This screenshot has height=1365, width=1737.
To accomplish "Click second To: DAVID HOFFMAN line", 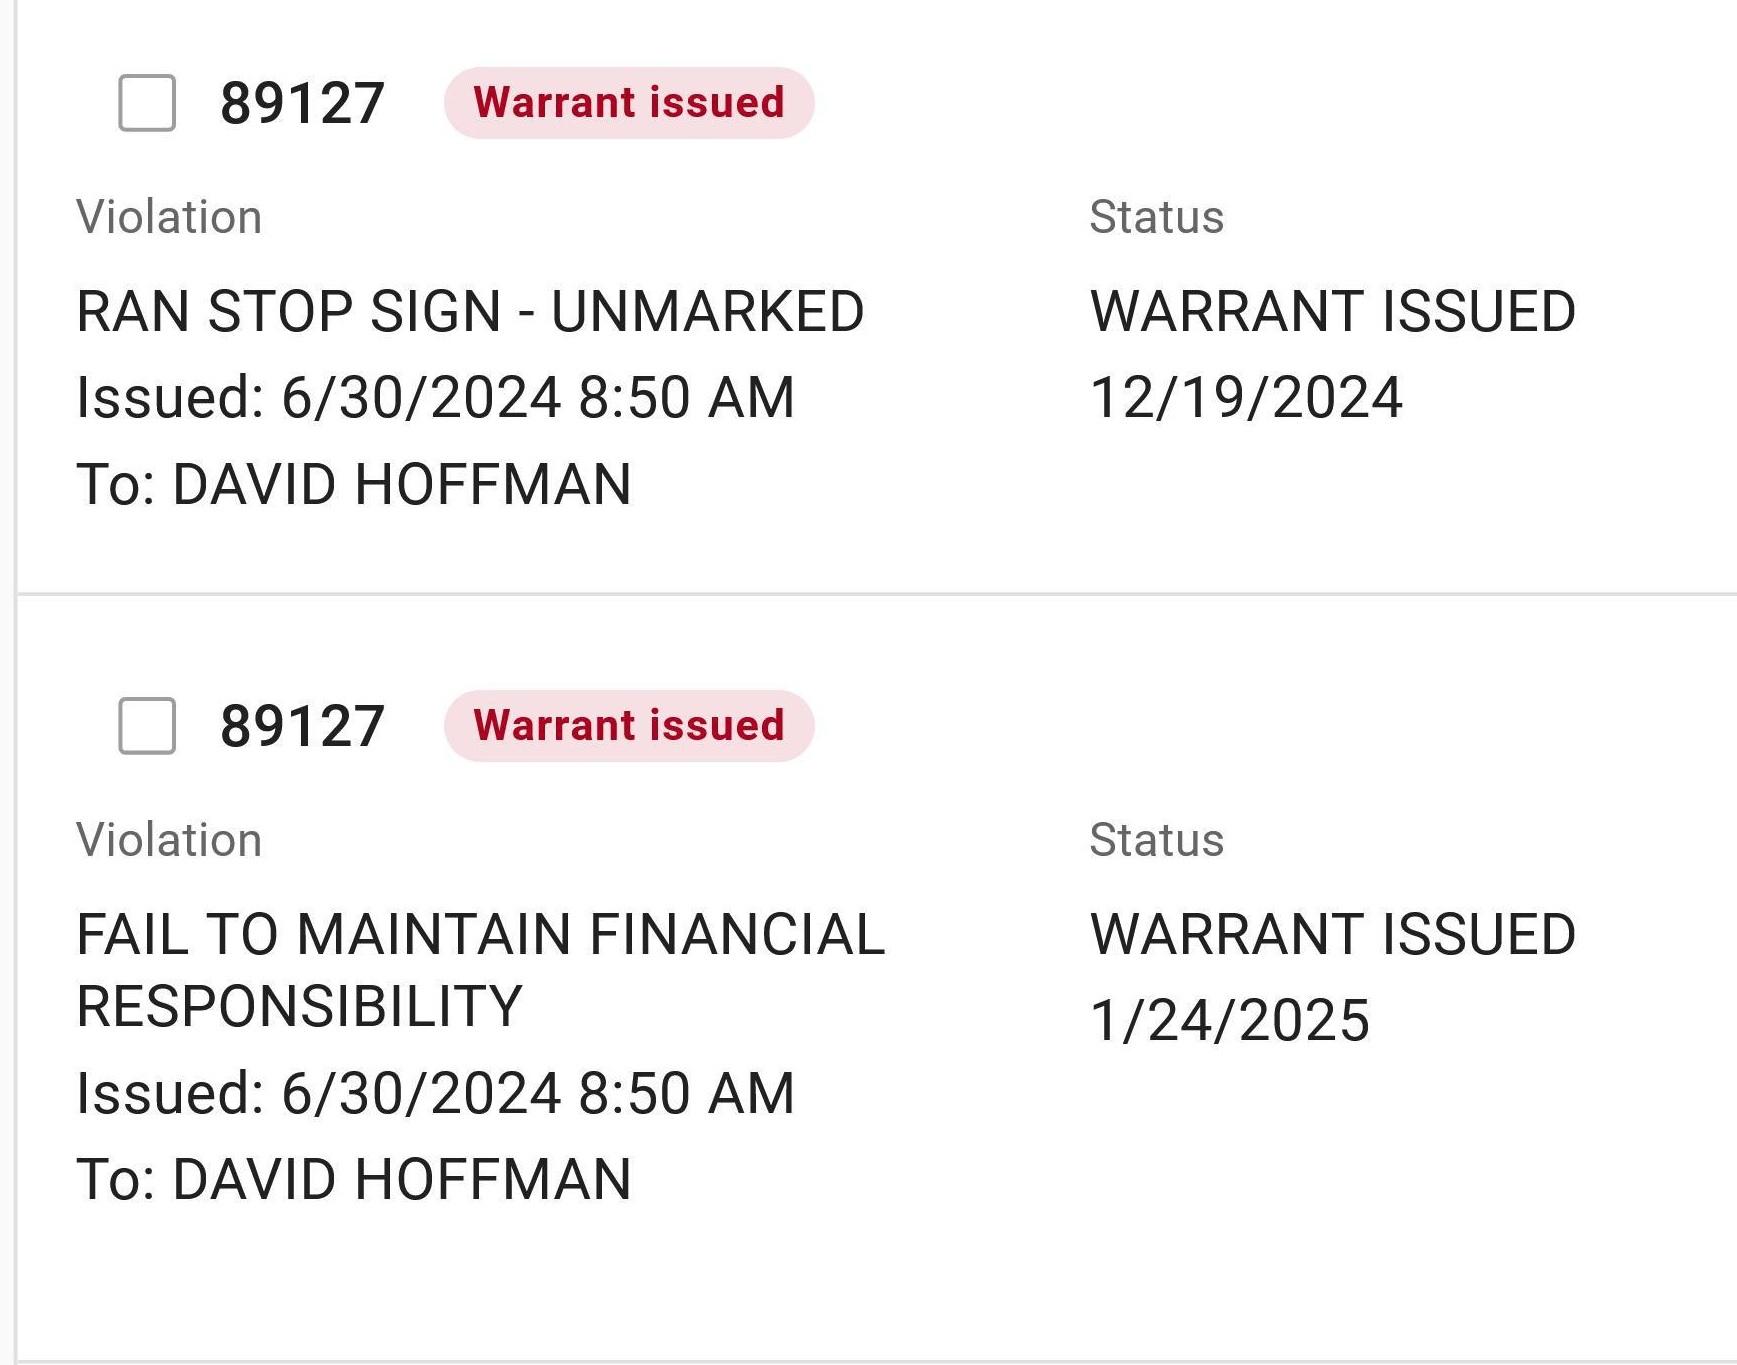I will point(354,1180).
